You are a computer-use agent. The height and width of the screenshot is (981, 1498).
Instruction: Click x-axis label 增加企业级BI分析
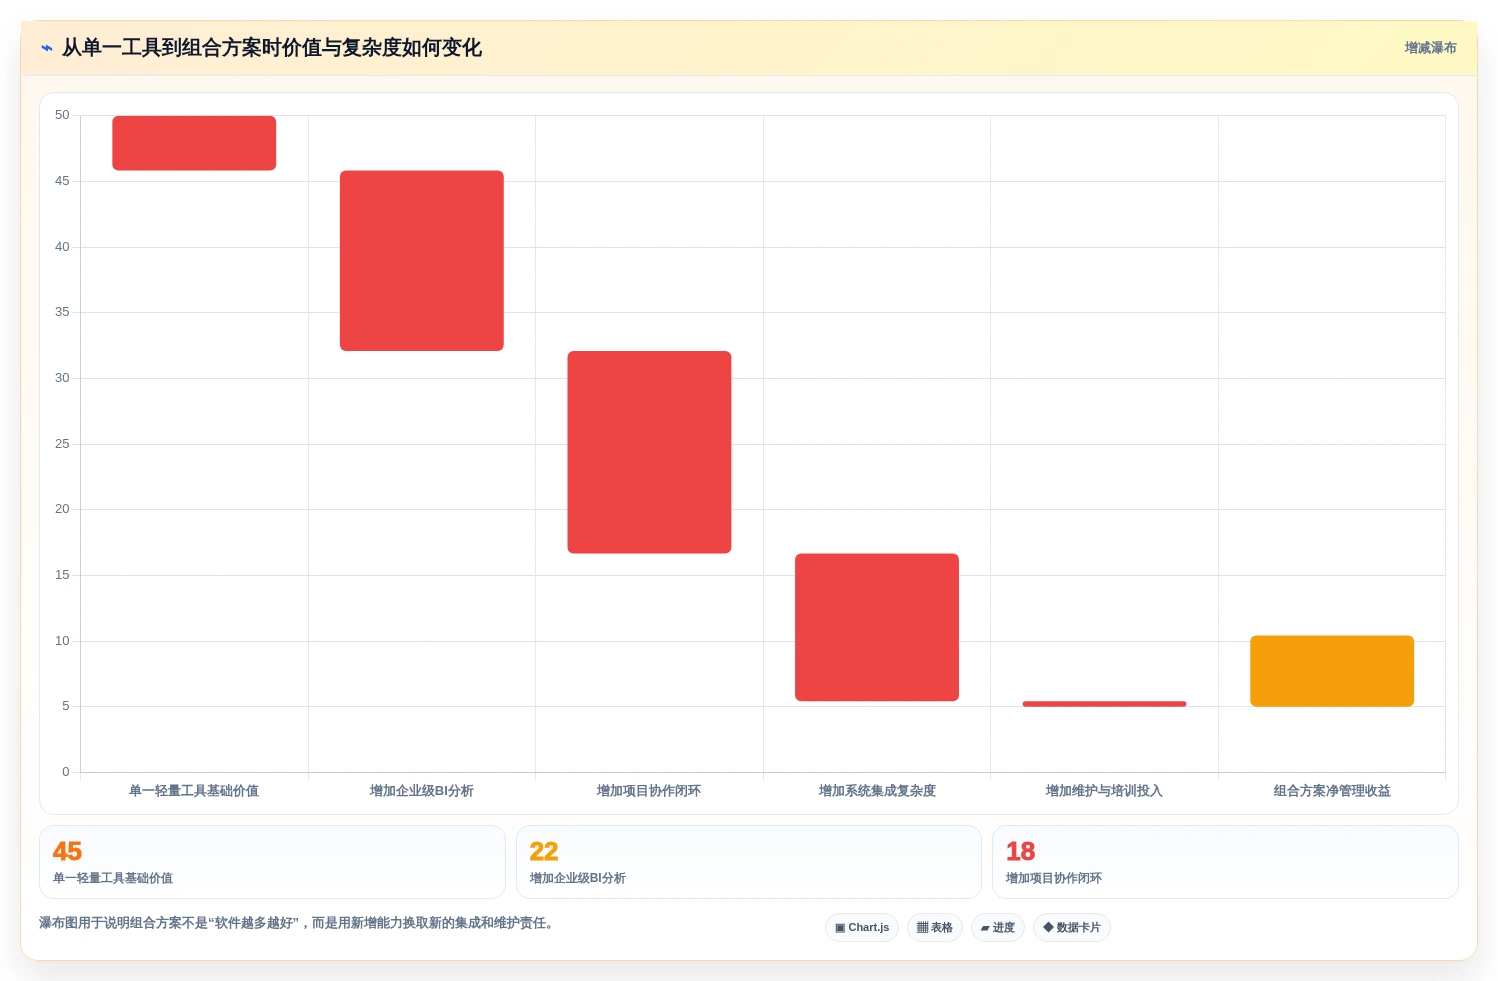(422, 791)
